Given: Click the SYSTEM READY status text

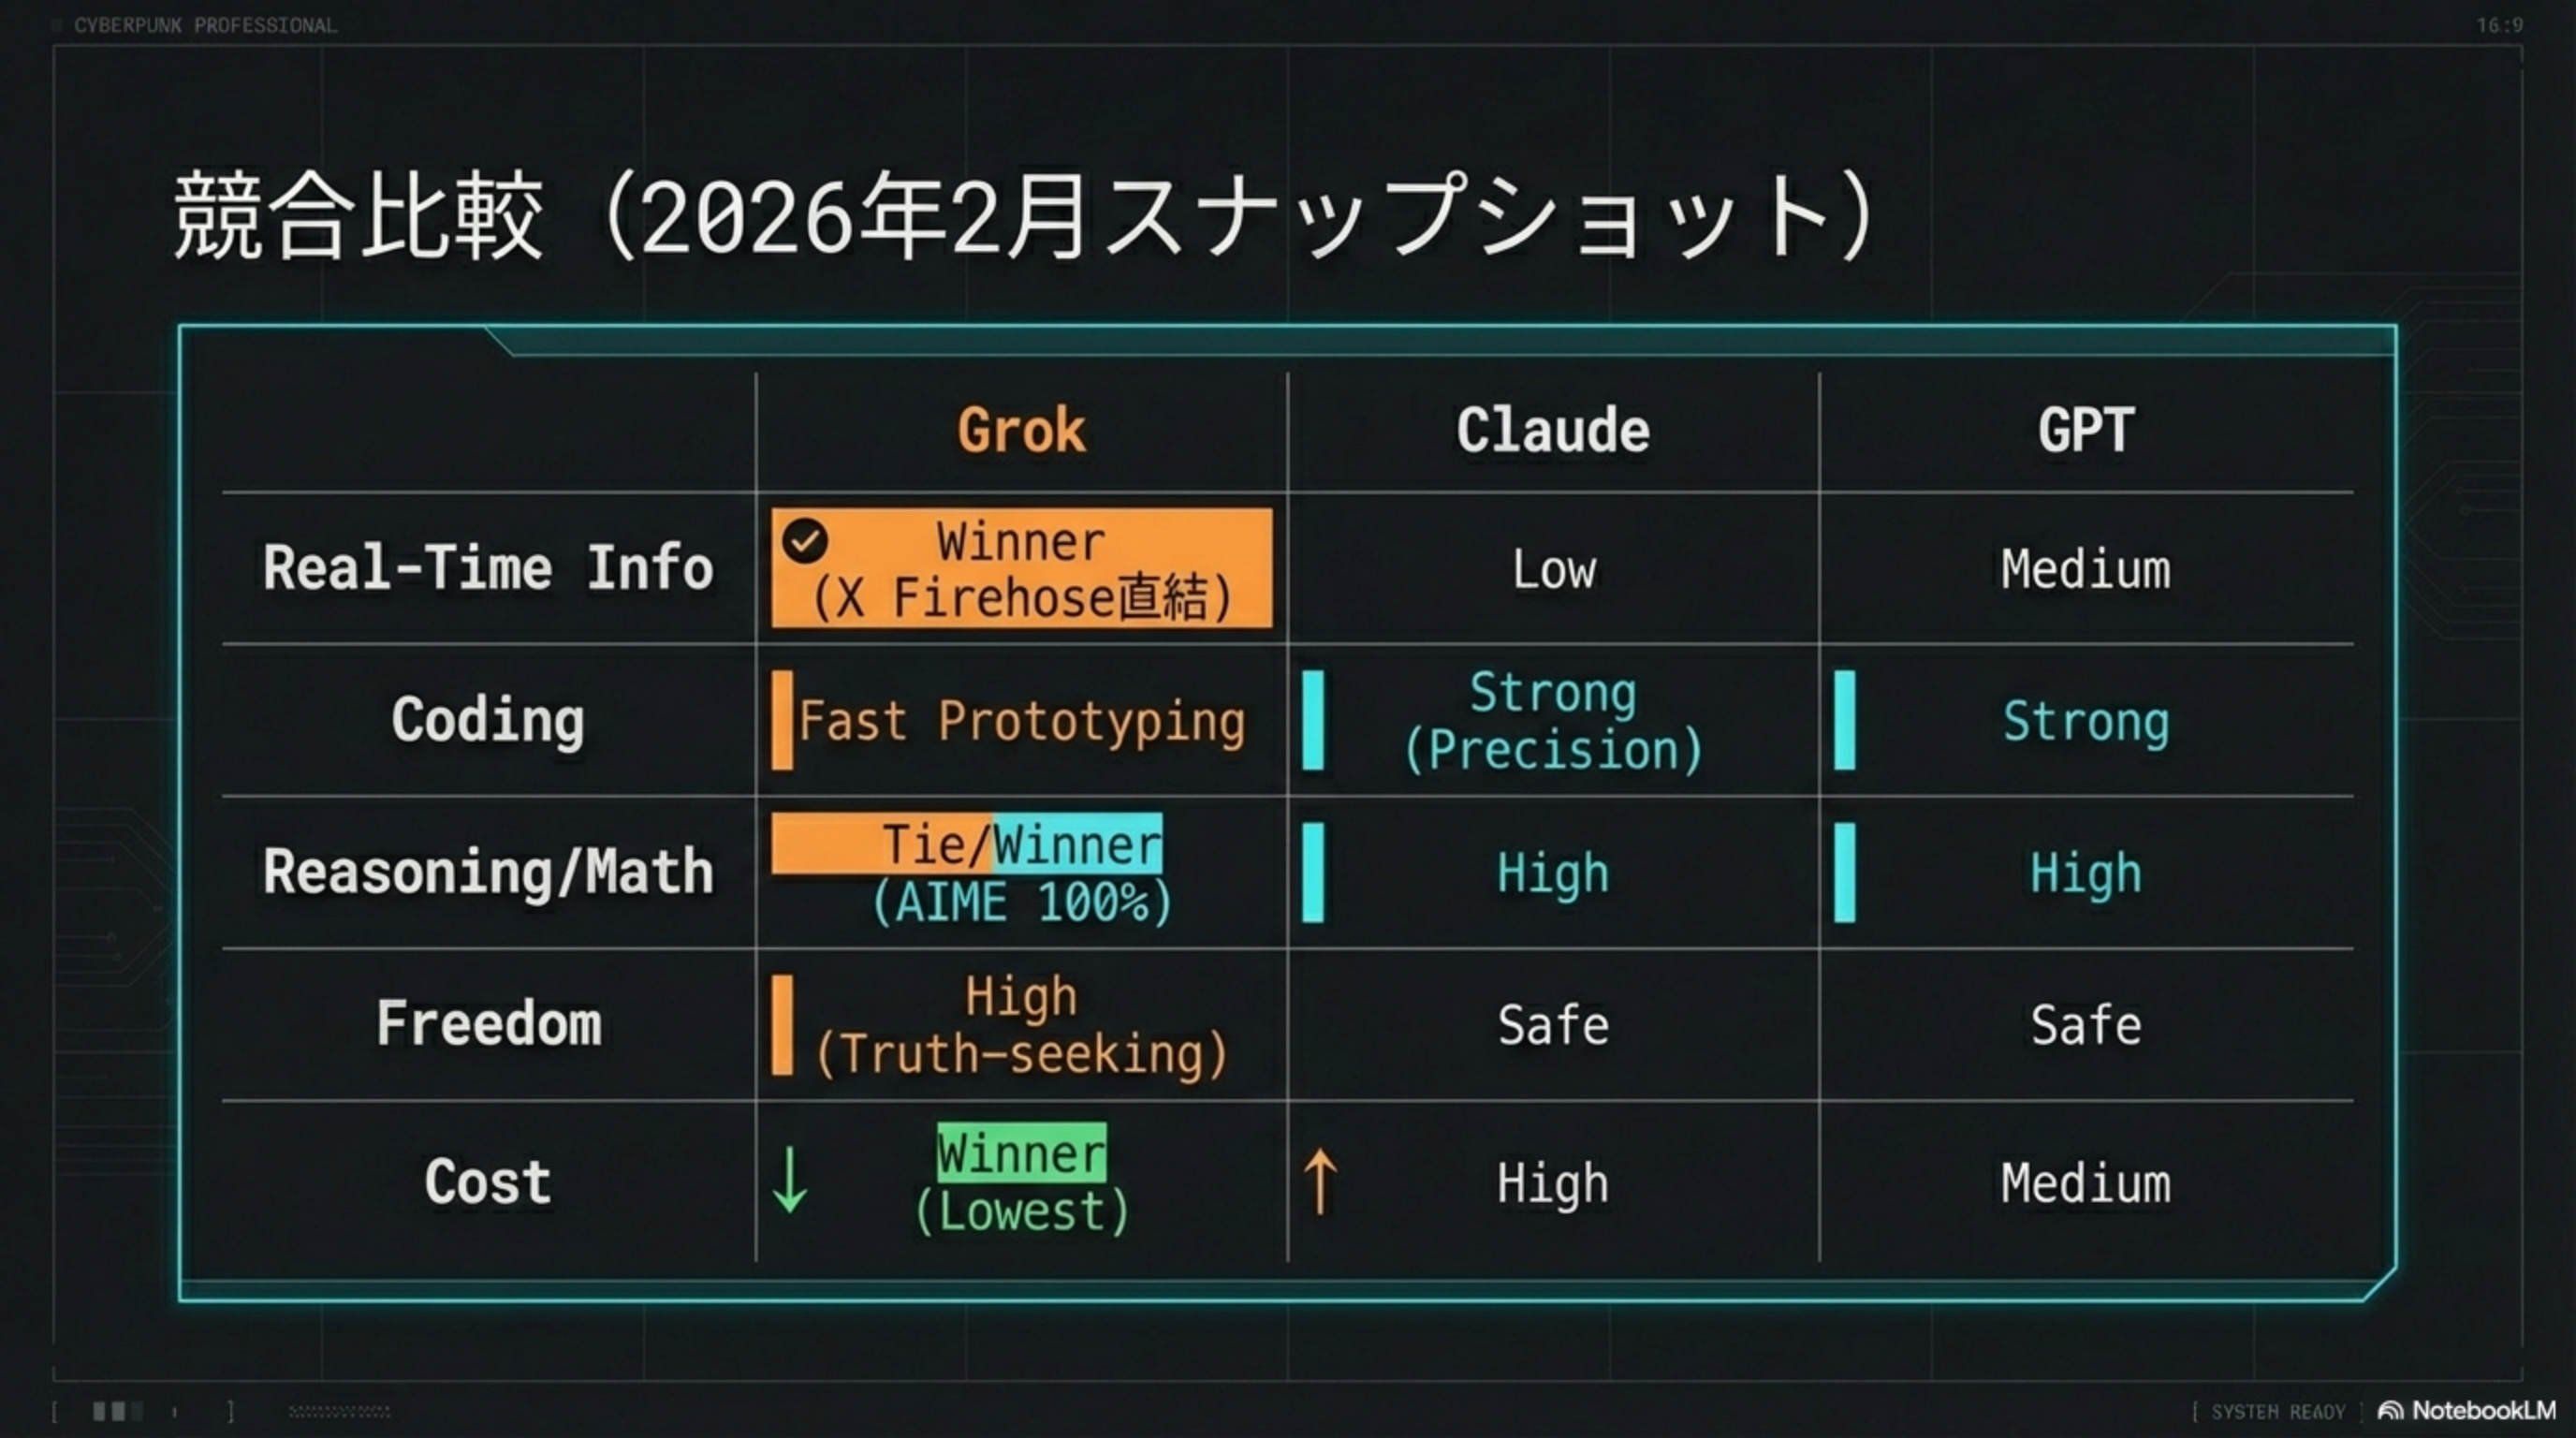Looking at the screenshot, I should coord(2278,1411).
